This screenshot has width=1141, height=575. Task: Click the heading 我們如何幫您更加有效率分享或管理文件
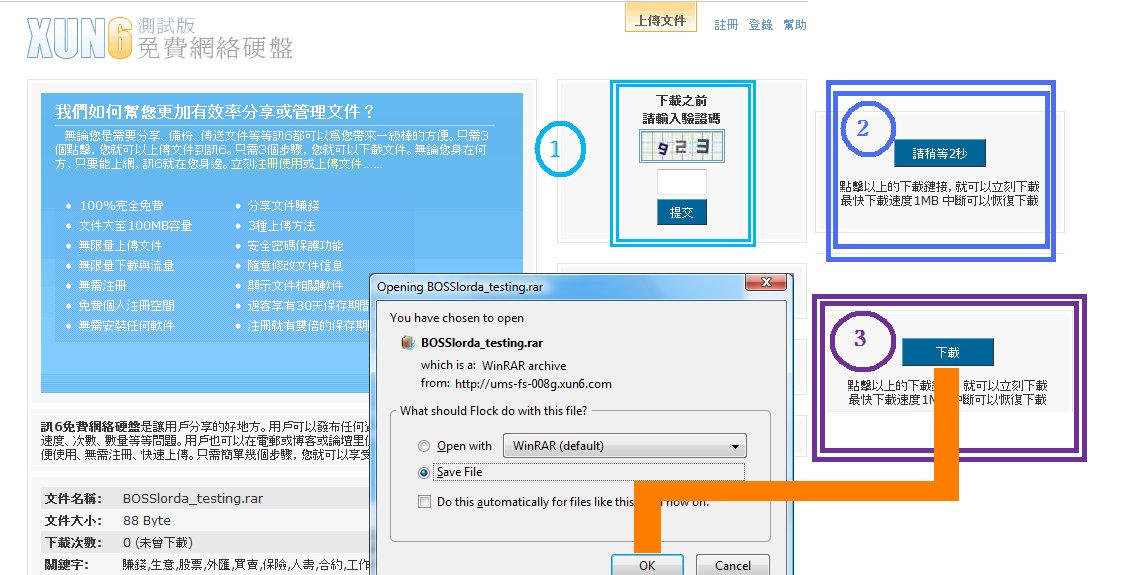[x=215, y=111]
